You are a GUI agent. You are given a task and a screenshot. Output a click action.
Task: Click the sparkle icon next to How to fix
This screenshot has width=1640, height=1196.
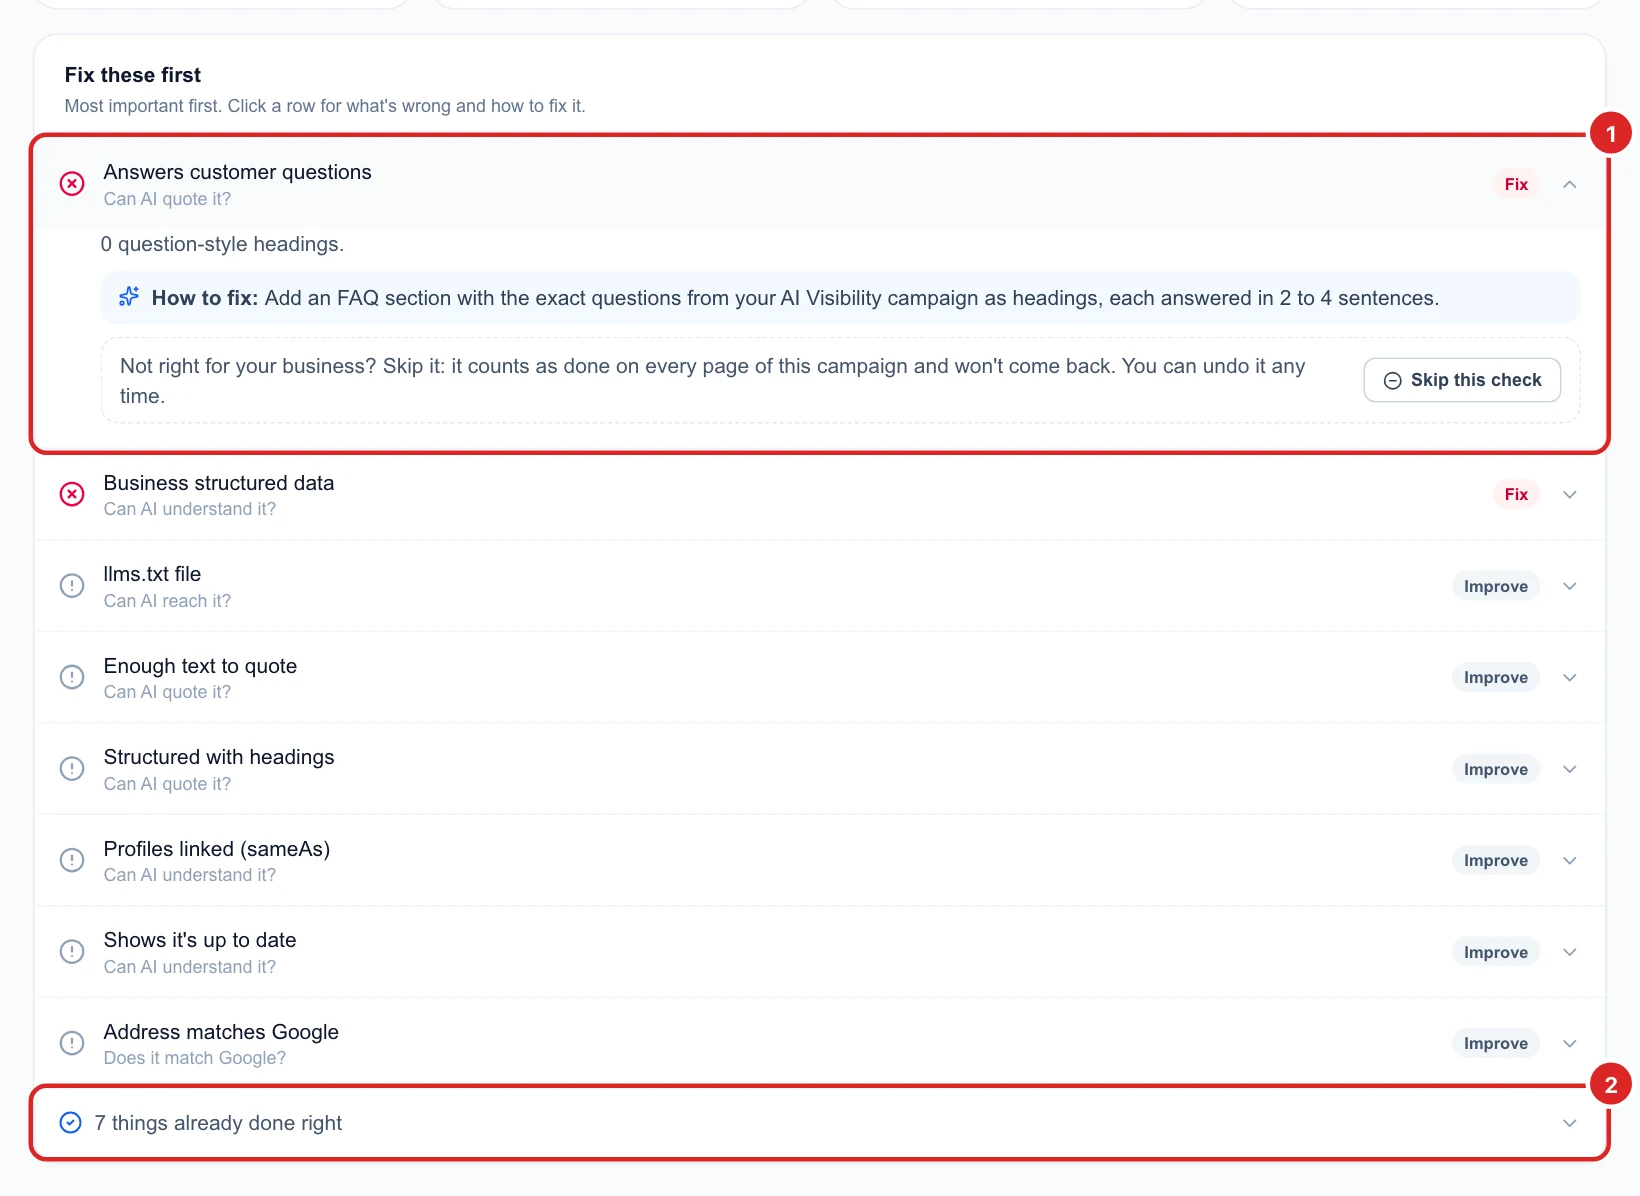129,297
